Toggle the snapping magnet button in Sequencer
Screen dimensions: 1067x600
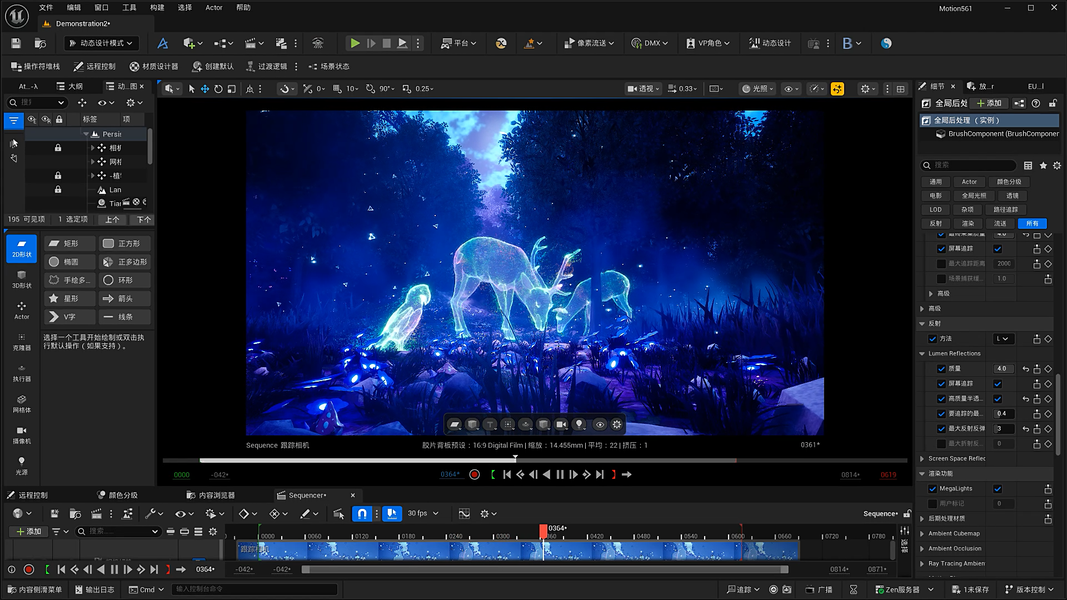[362, 514]
